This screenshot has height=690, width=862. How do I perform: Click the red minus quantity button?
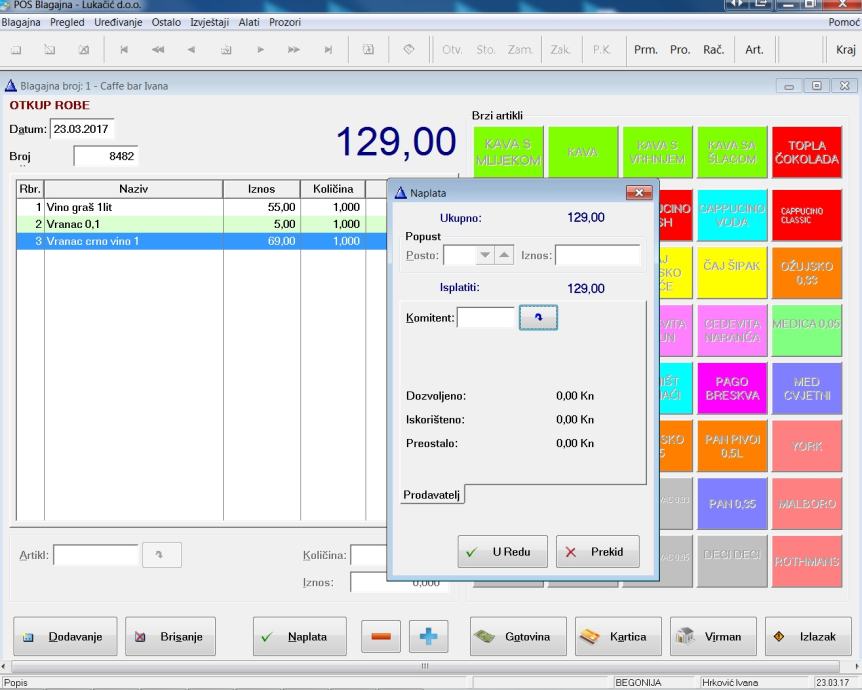pyautogui.click(x=381, y=636)
